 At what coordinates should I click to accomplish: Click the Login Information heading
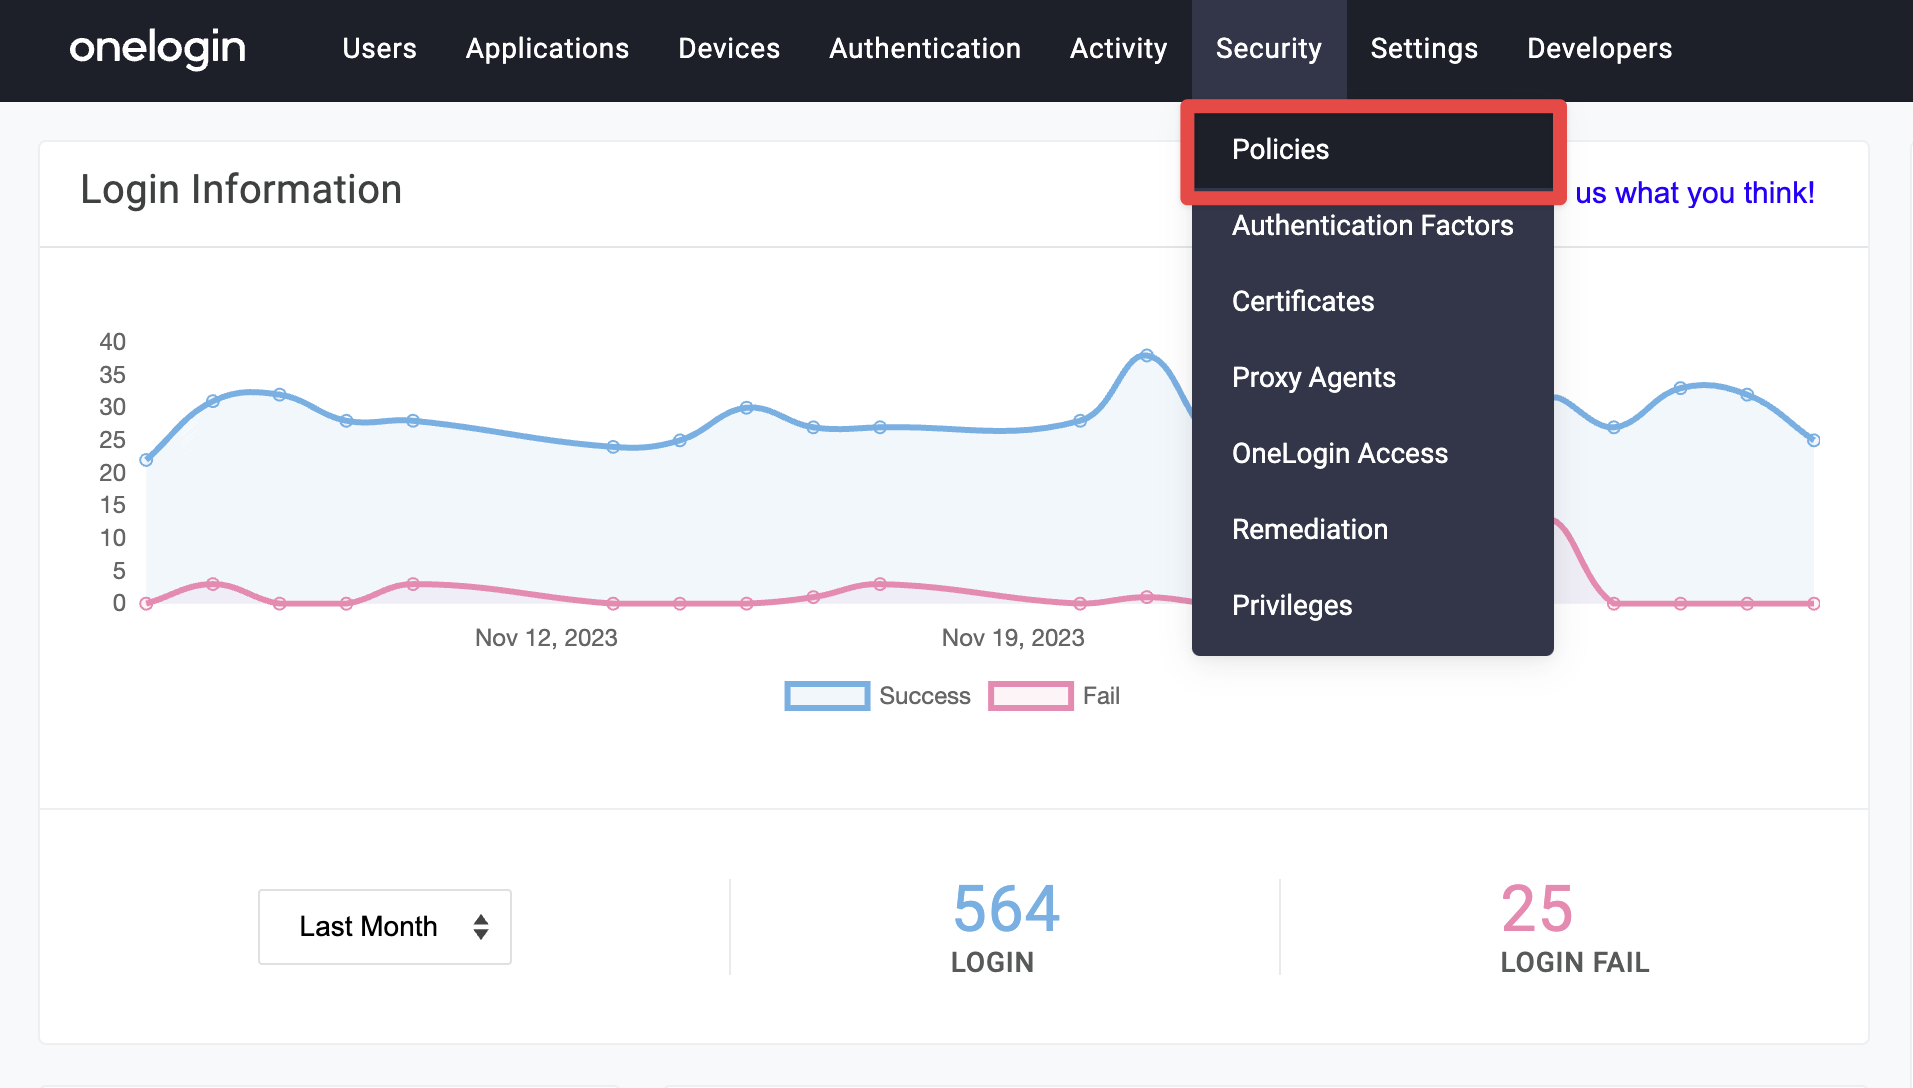(x=241, y=190)
